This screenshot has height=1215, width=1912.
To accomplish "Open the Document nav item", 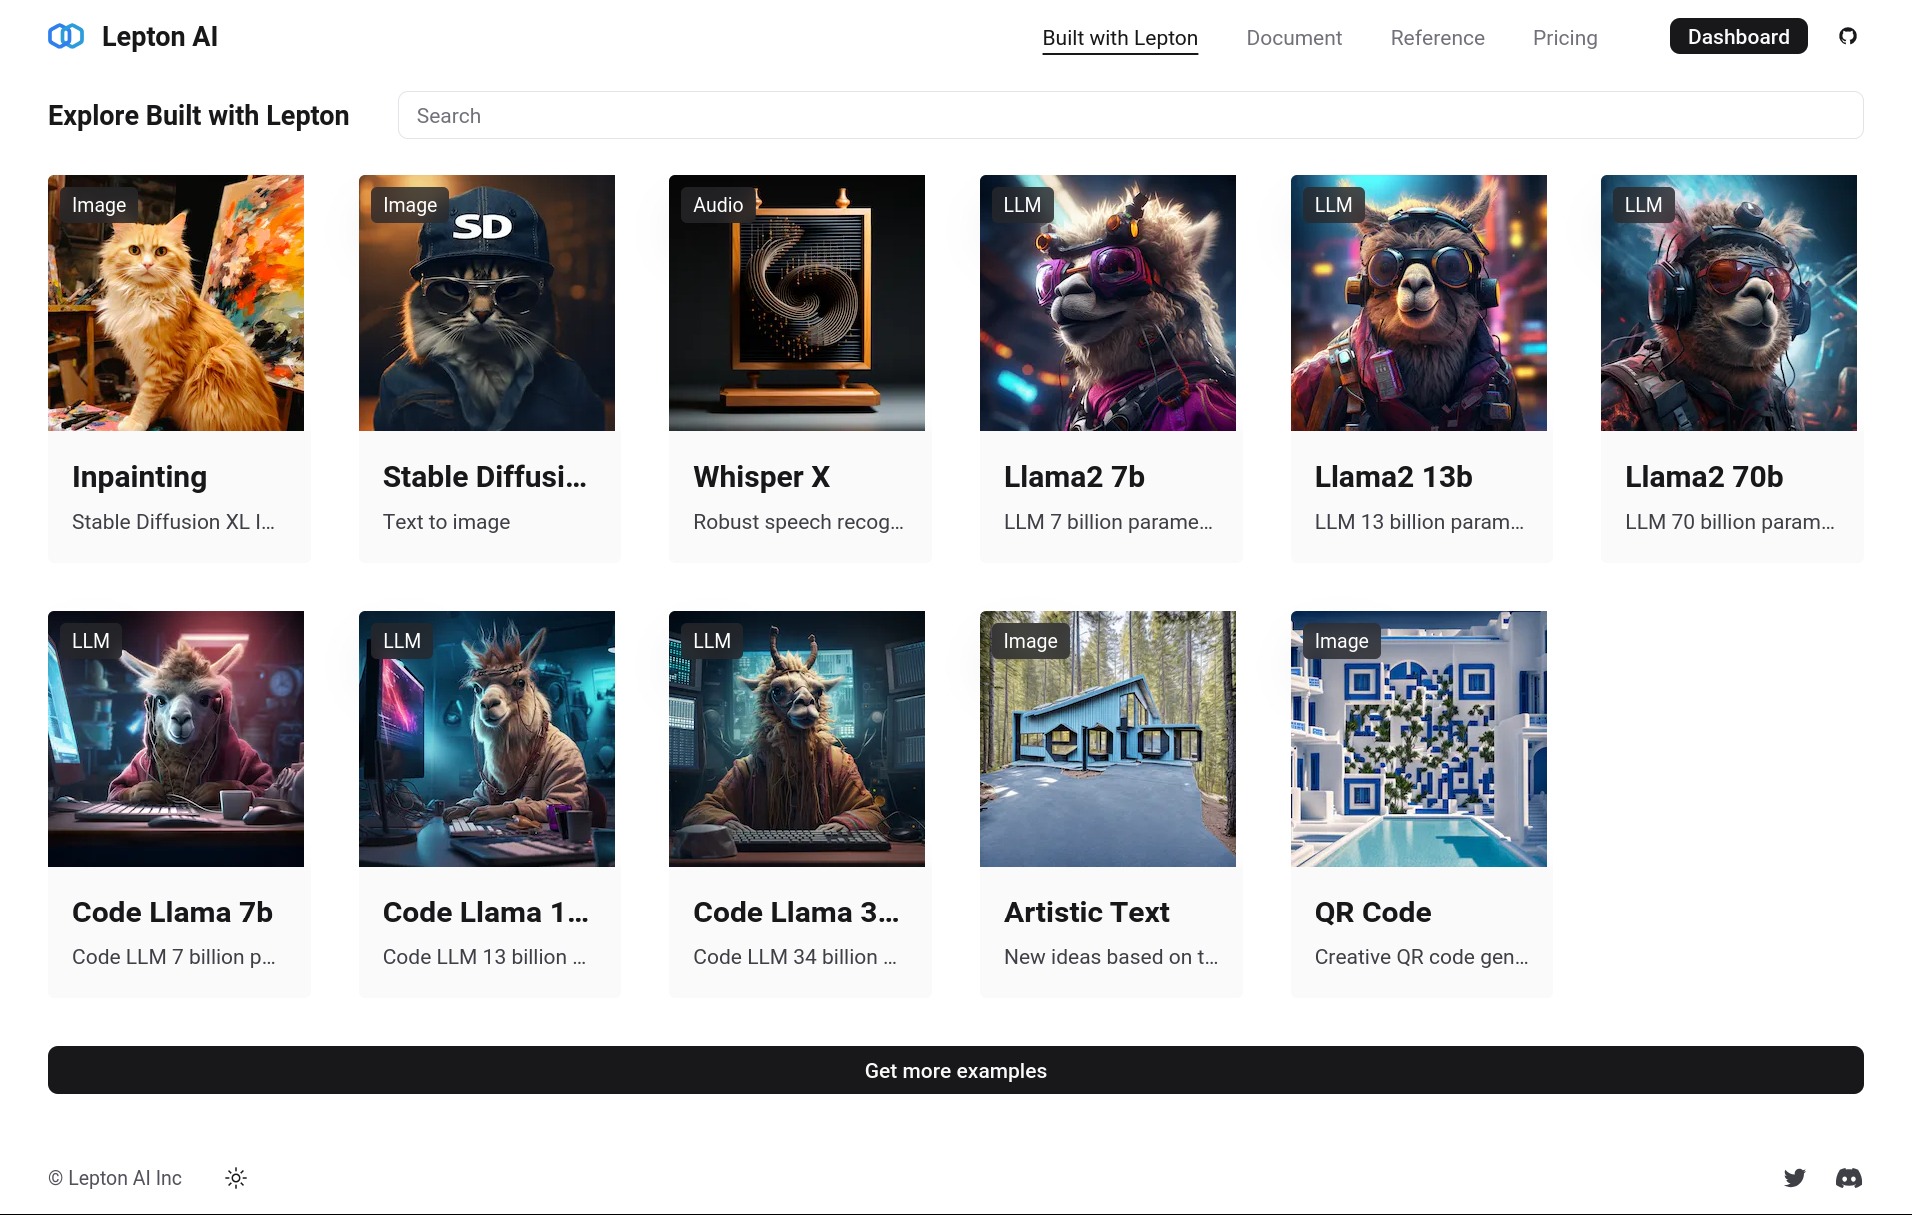I will (x=1294, y=38).
